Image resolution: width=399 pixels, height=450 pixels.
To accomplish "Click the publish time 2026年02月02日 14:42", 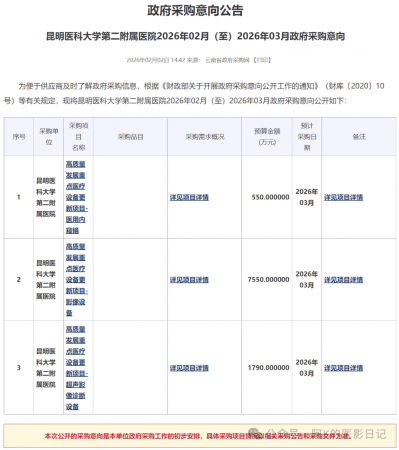I will (155, 60).
